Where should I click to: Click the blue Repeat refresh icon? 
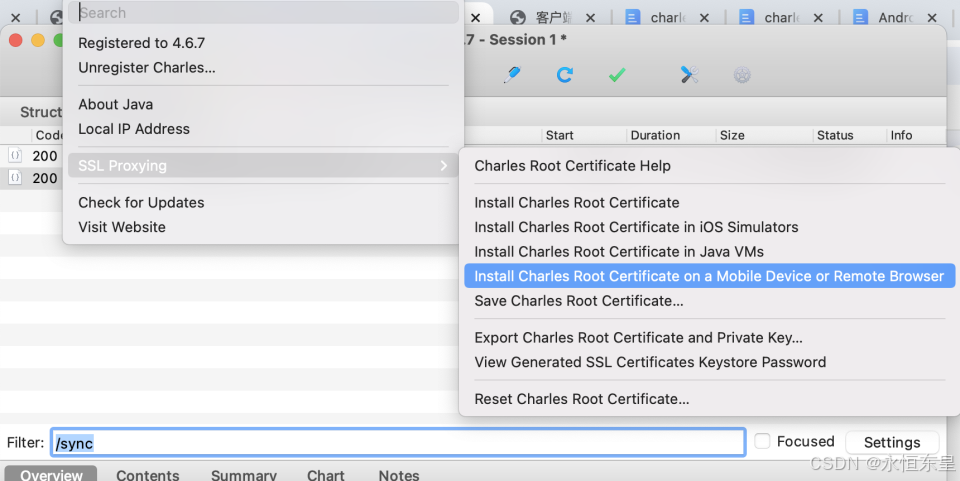click(564, 75)
